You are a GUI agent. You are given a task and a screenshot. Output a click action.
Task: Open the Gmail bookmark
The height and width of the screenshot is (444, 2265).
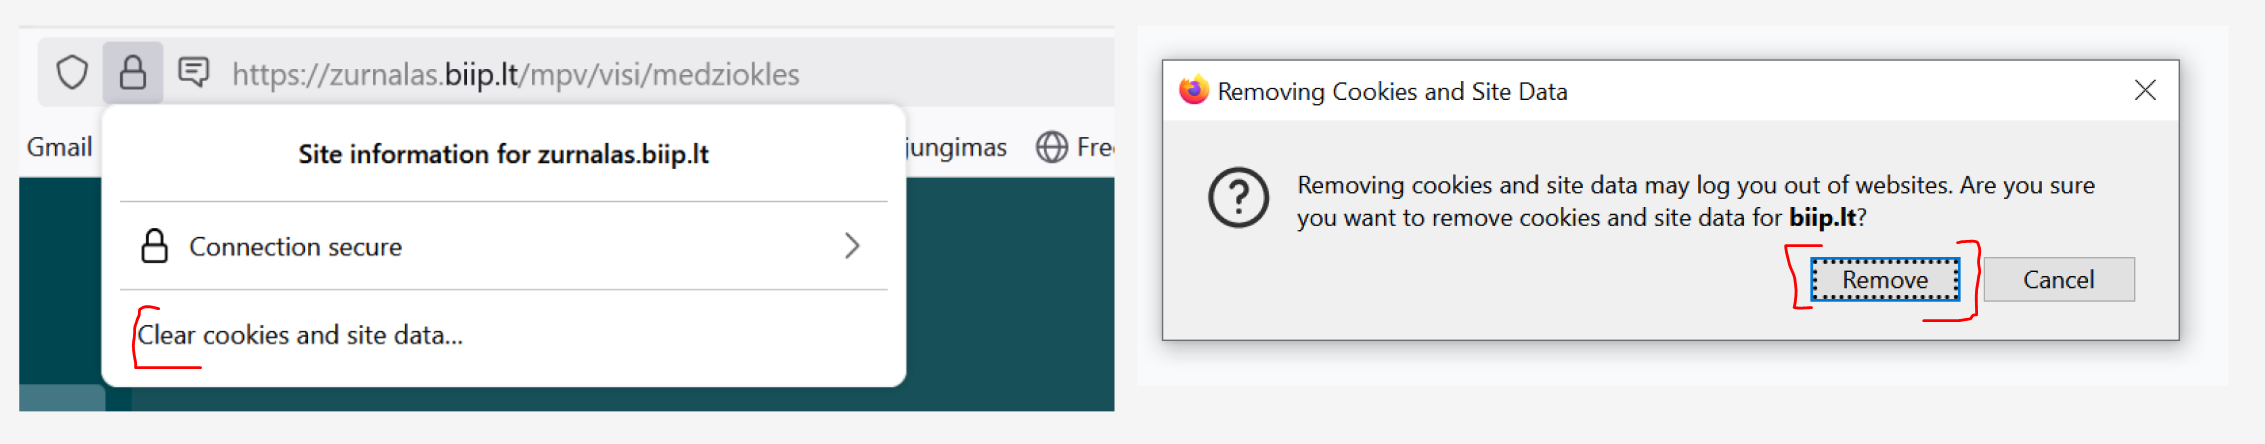[x=59, y=147]
